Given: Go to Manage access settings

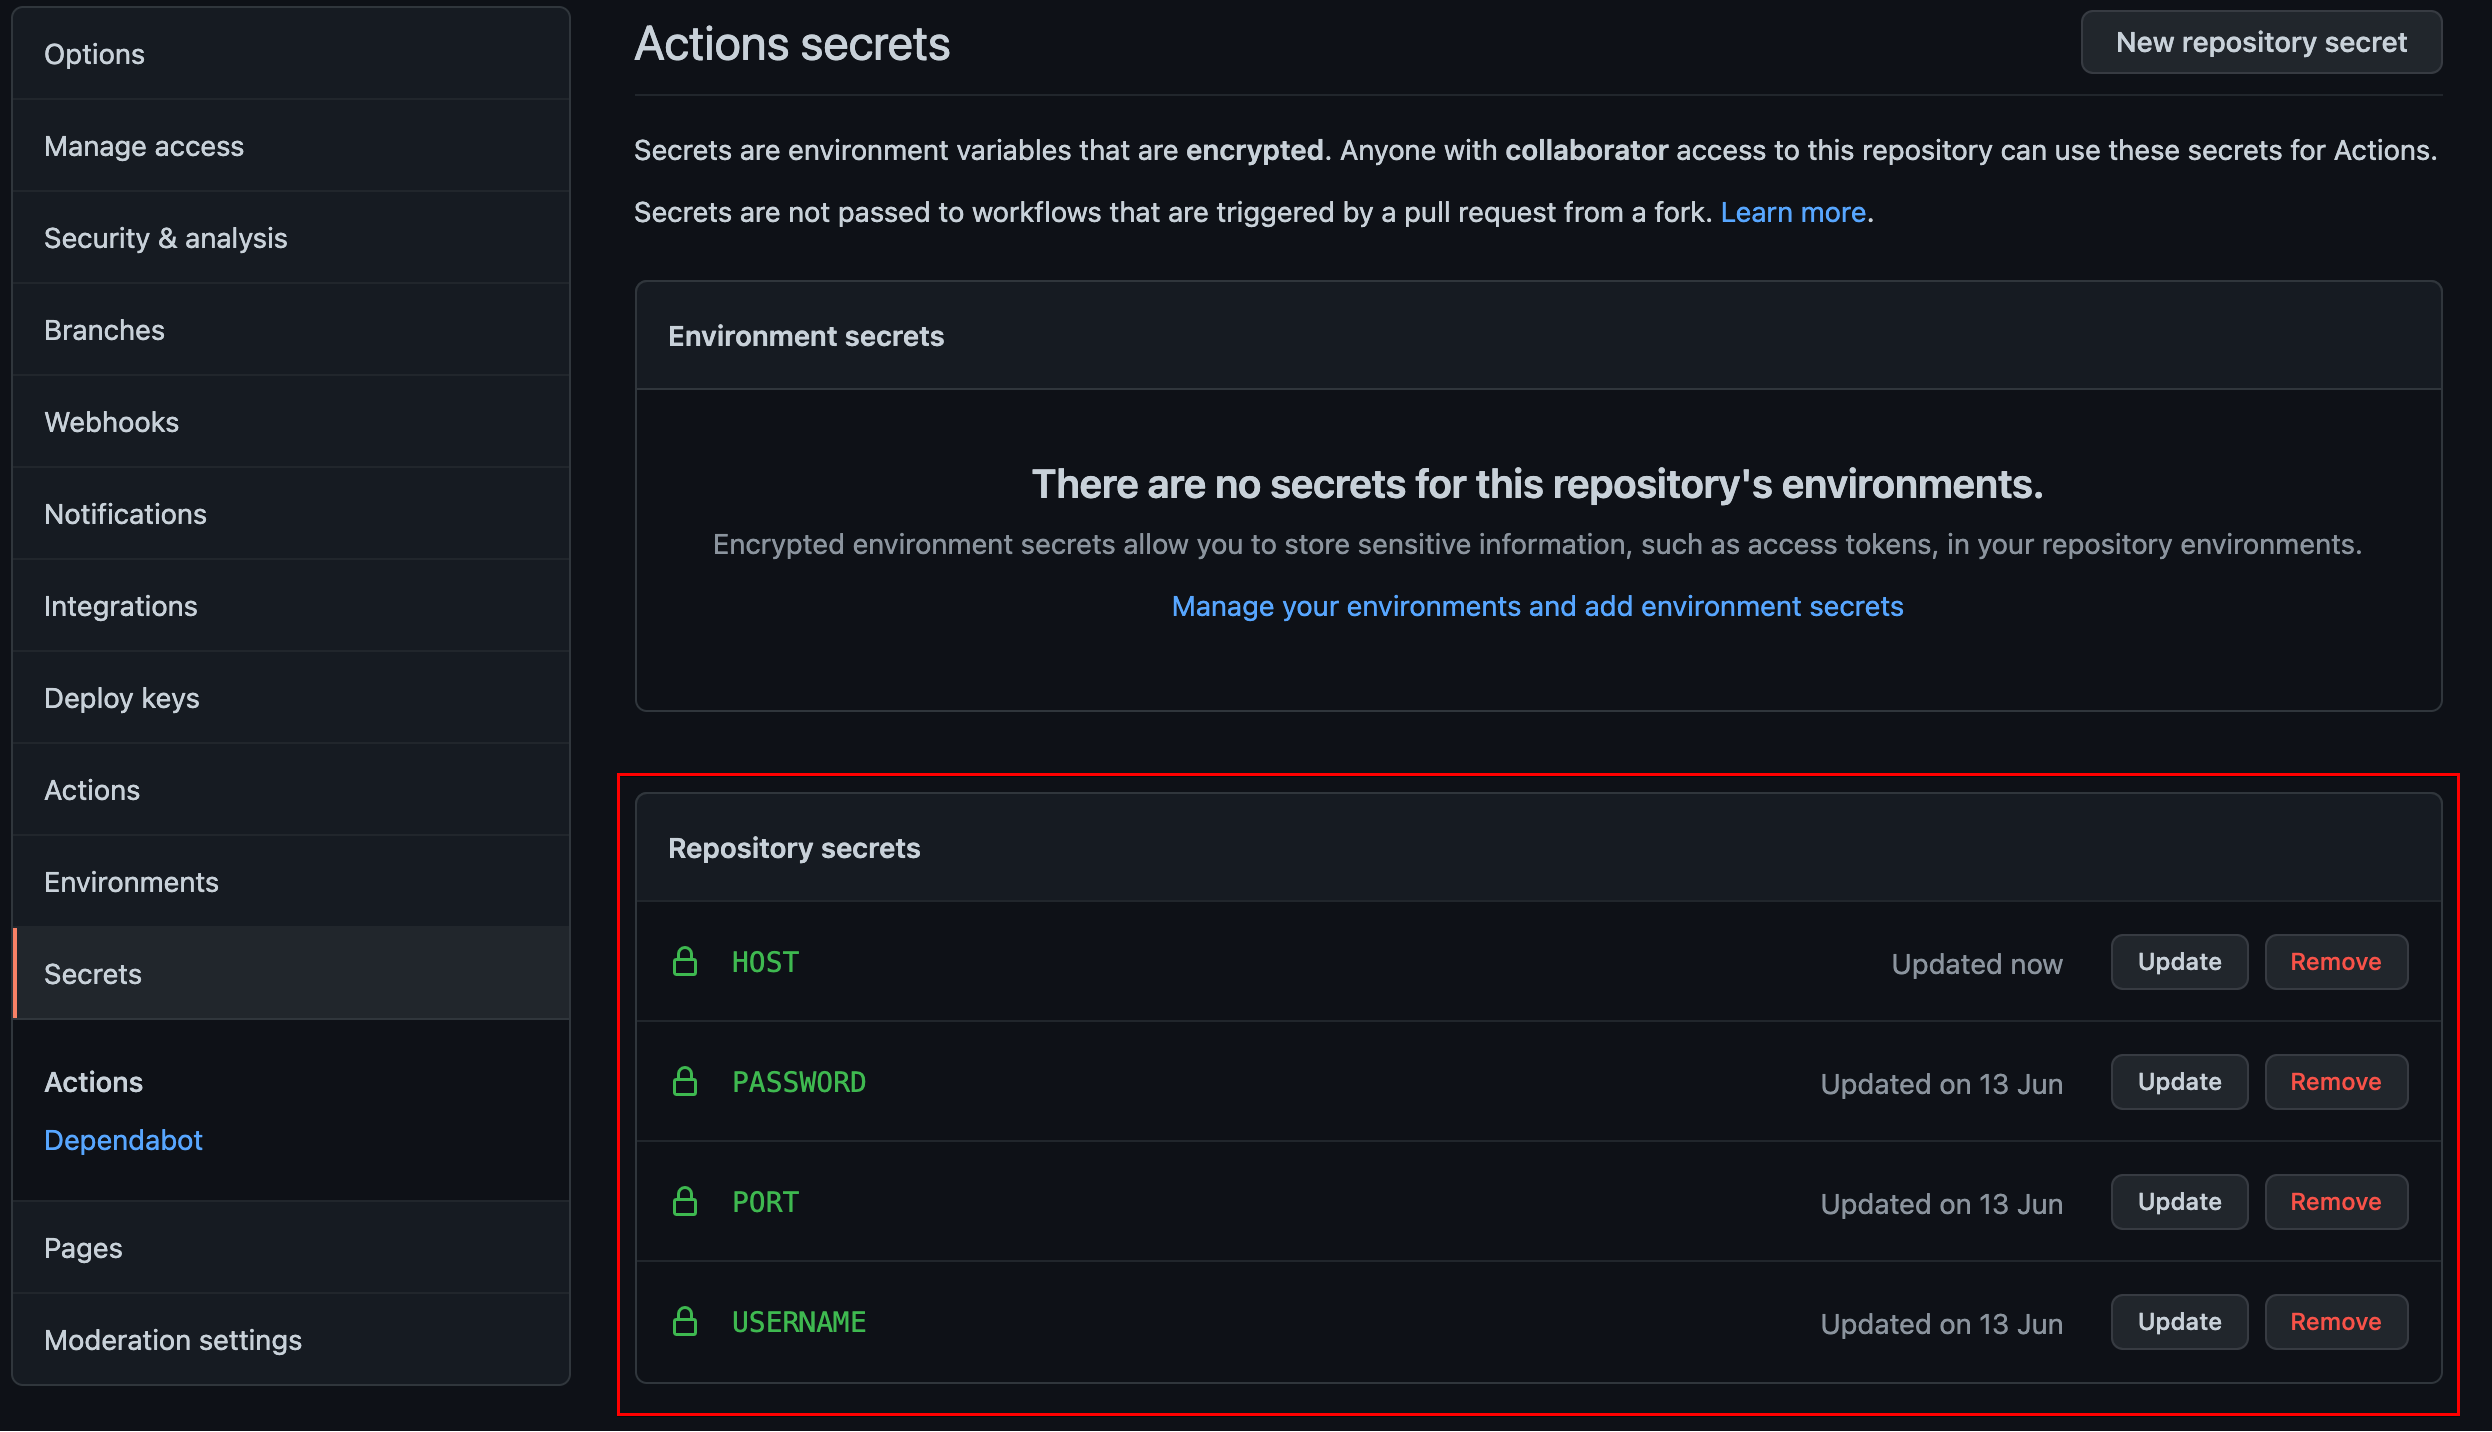Looking at the screenshot, I should (291, 146).
